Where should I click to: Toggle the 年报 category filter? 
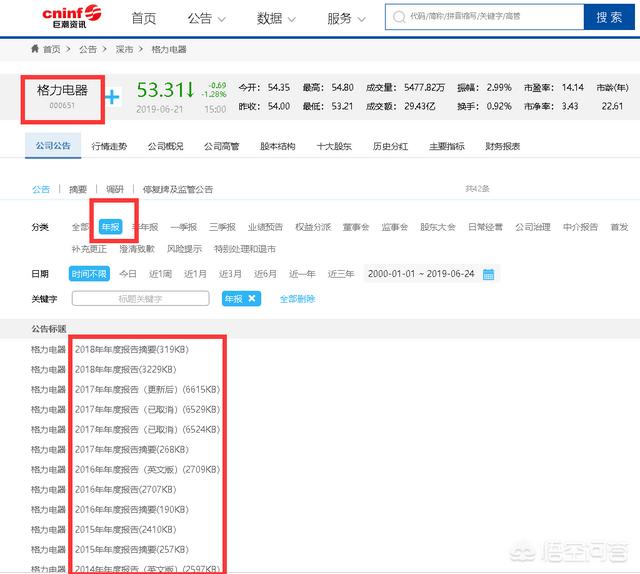click(x=111, y=227)
